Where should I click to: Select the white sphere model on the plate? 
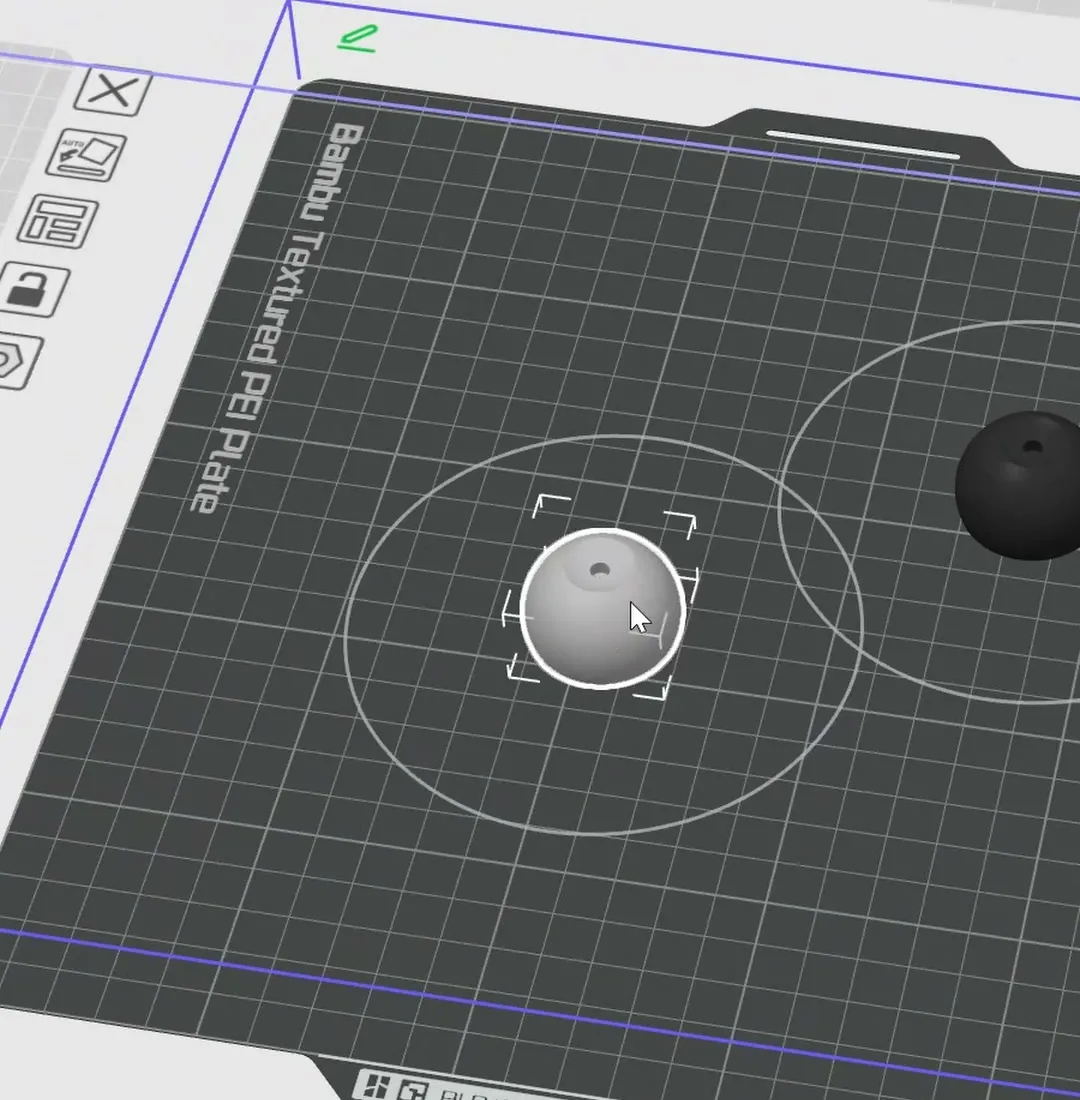(603, 609)
